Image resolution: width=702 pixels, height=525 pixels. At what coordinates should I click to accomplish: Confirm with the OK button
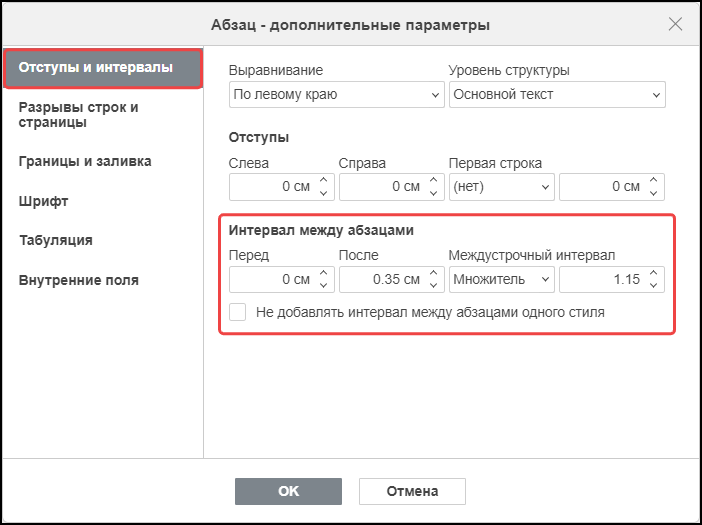[288, 491]
